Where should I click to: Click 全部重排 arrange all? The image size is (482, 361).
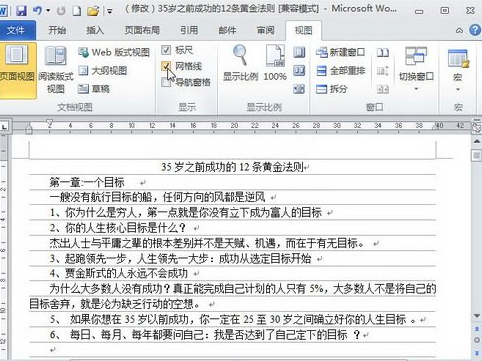[x=340, y=71]
